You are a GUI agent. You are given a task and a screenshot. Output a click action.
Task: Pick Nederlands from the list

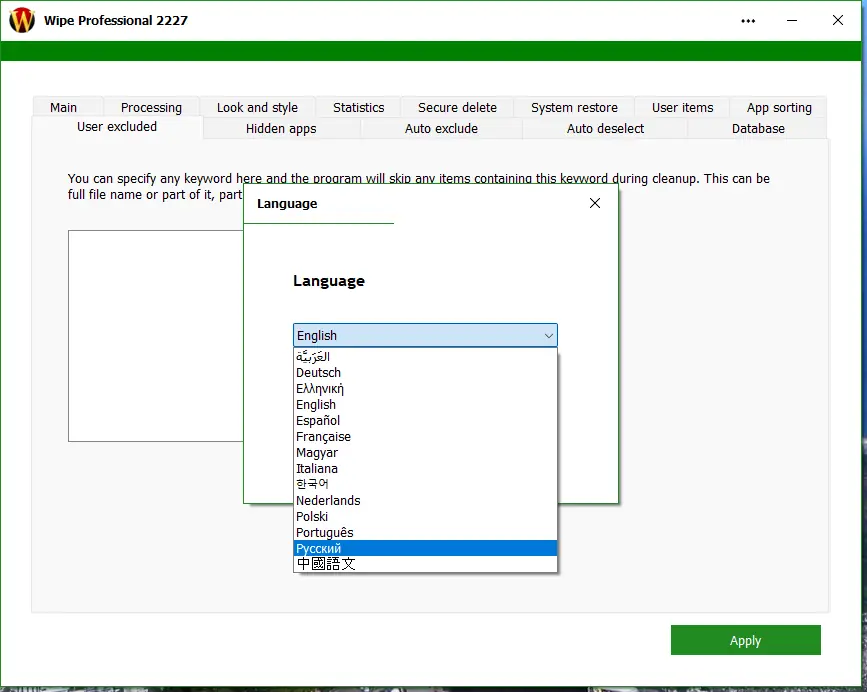coord(425,500)
